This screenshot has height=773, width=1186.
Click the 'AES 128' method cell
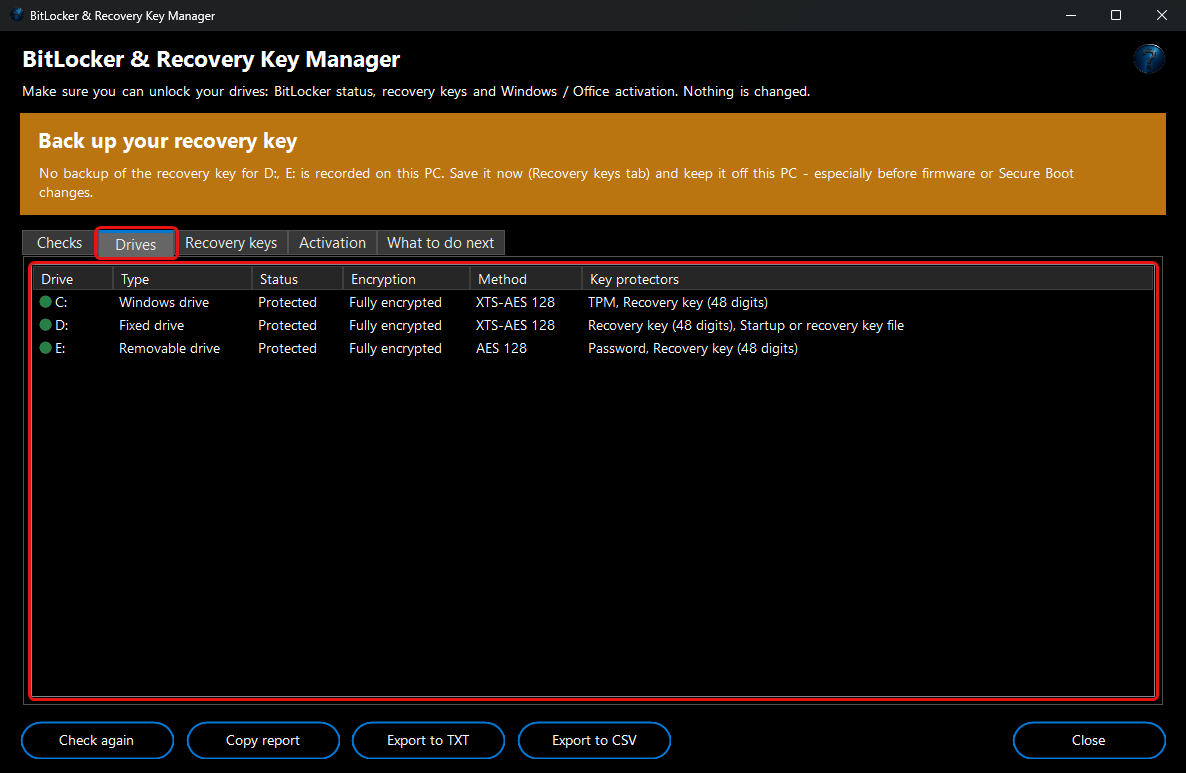[501, 348]
